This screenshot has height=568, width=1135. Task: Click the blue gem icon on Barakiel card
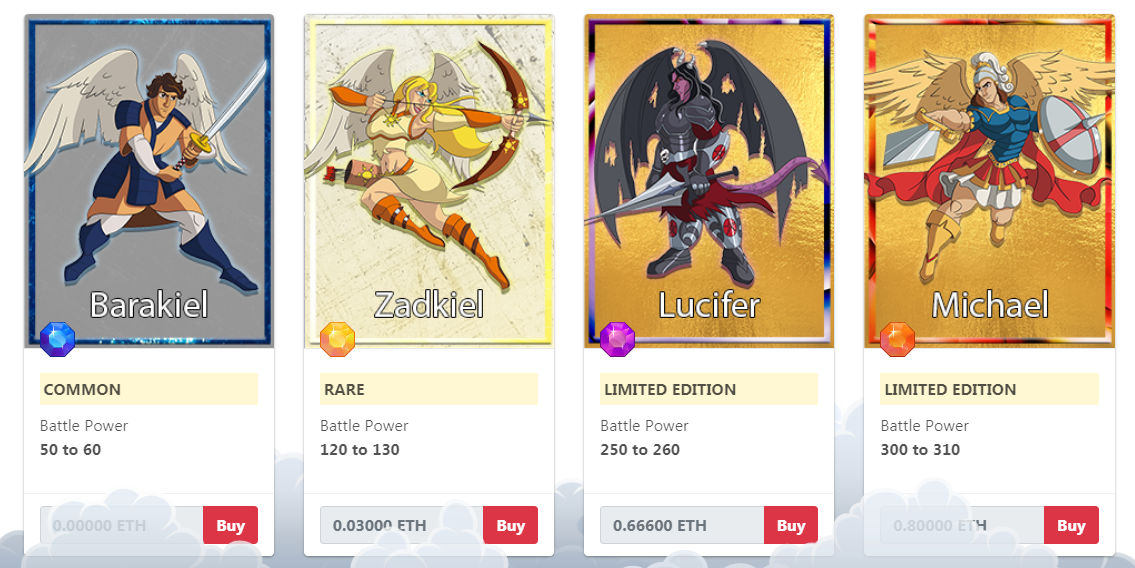point(57,339)
